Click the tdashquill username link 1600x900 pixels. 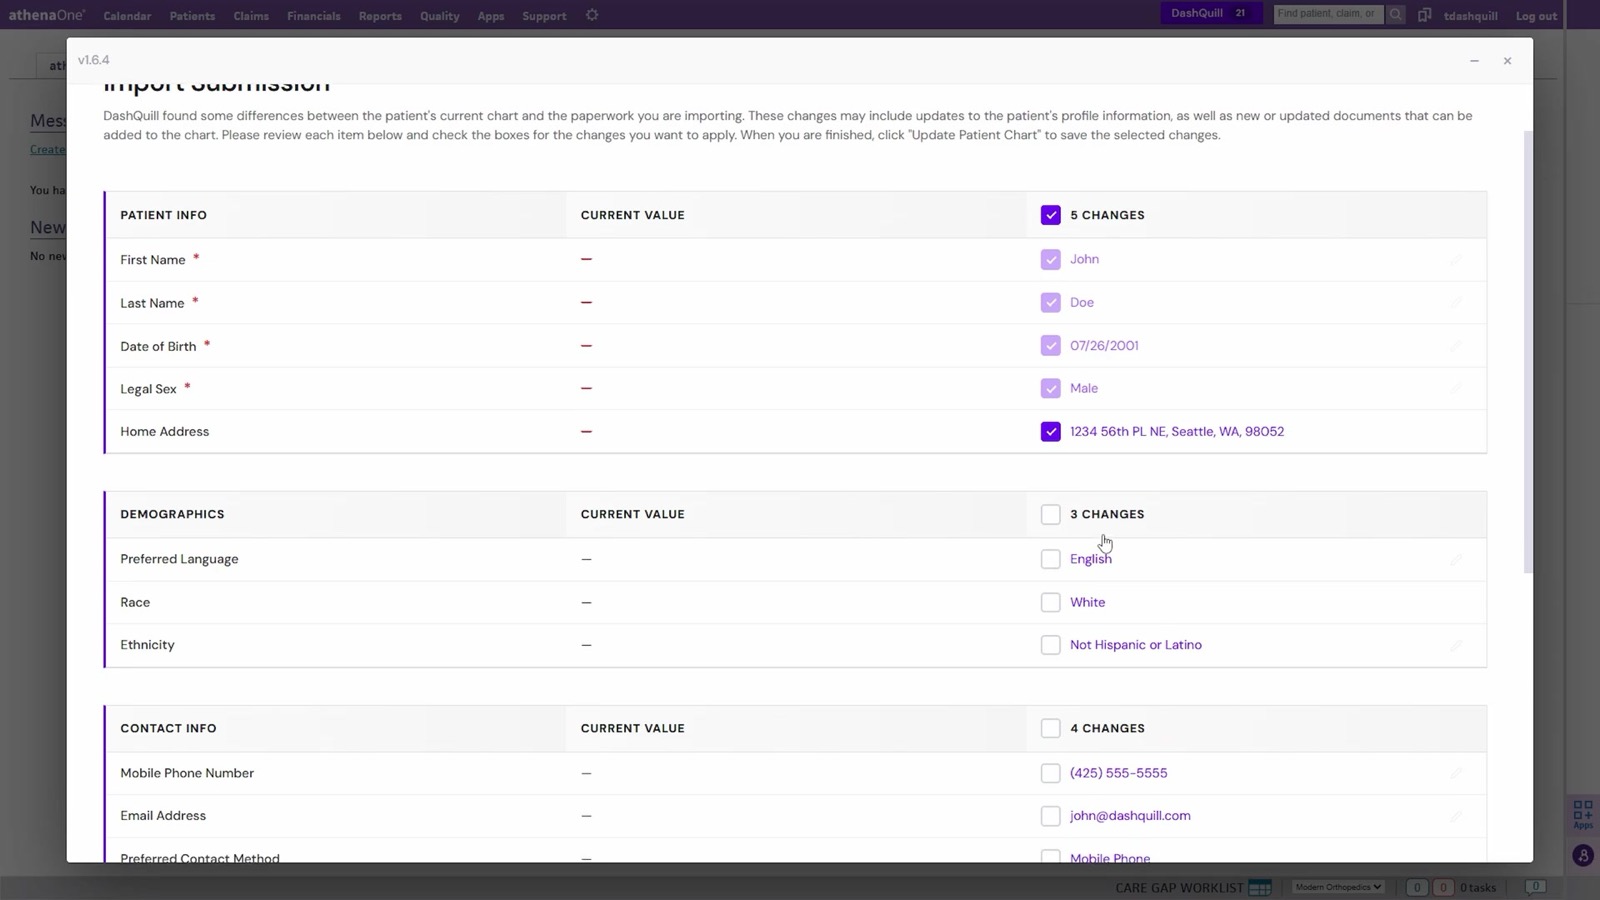[1471, 16]
